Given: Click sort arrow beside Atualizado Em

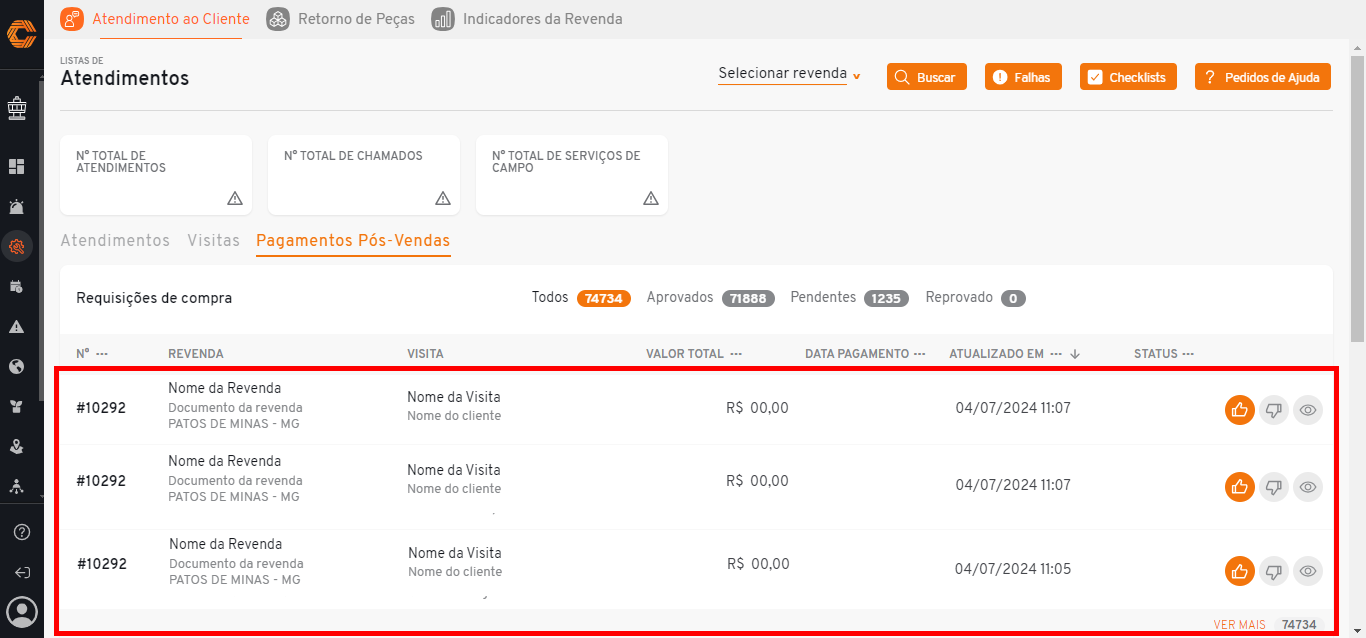Looking at the screenshot, I should click(1075, 354).
